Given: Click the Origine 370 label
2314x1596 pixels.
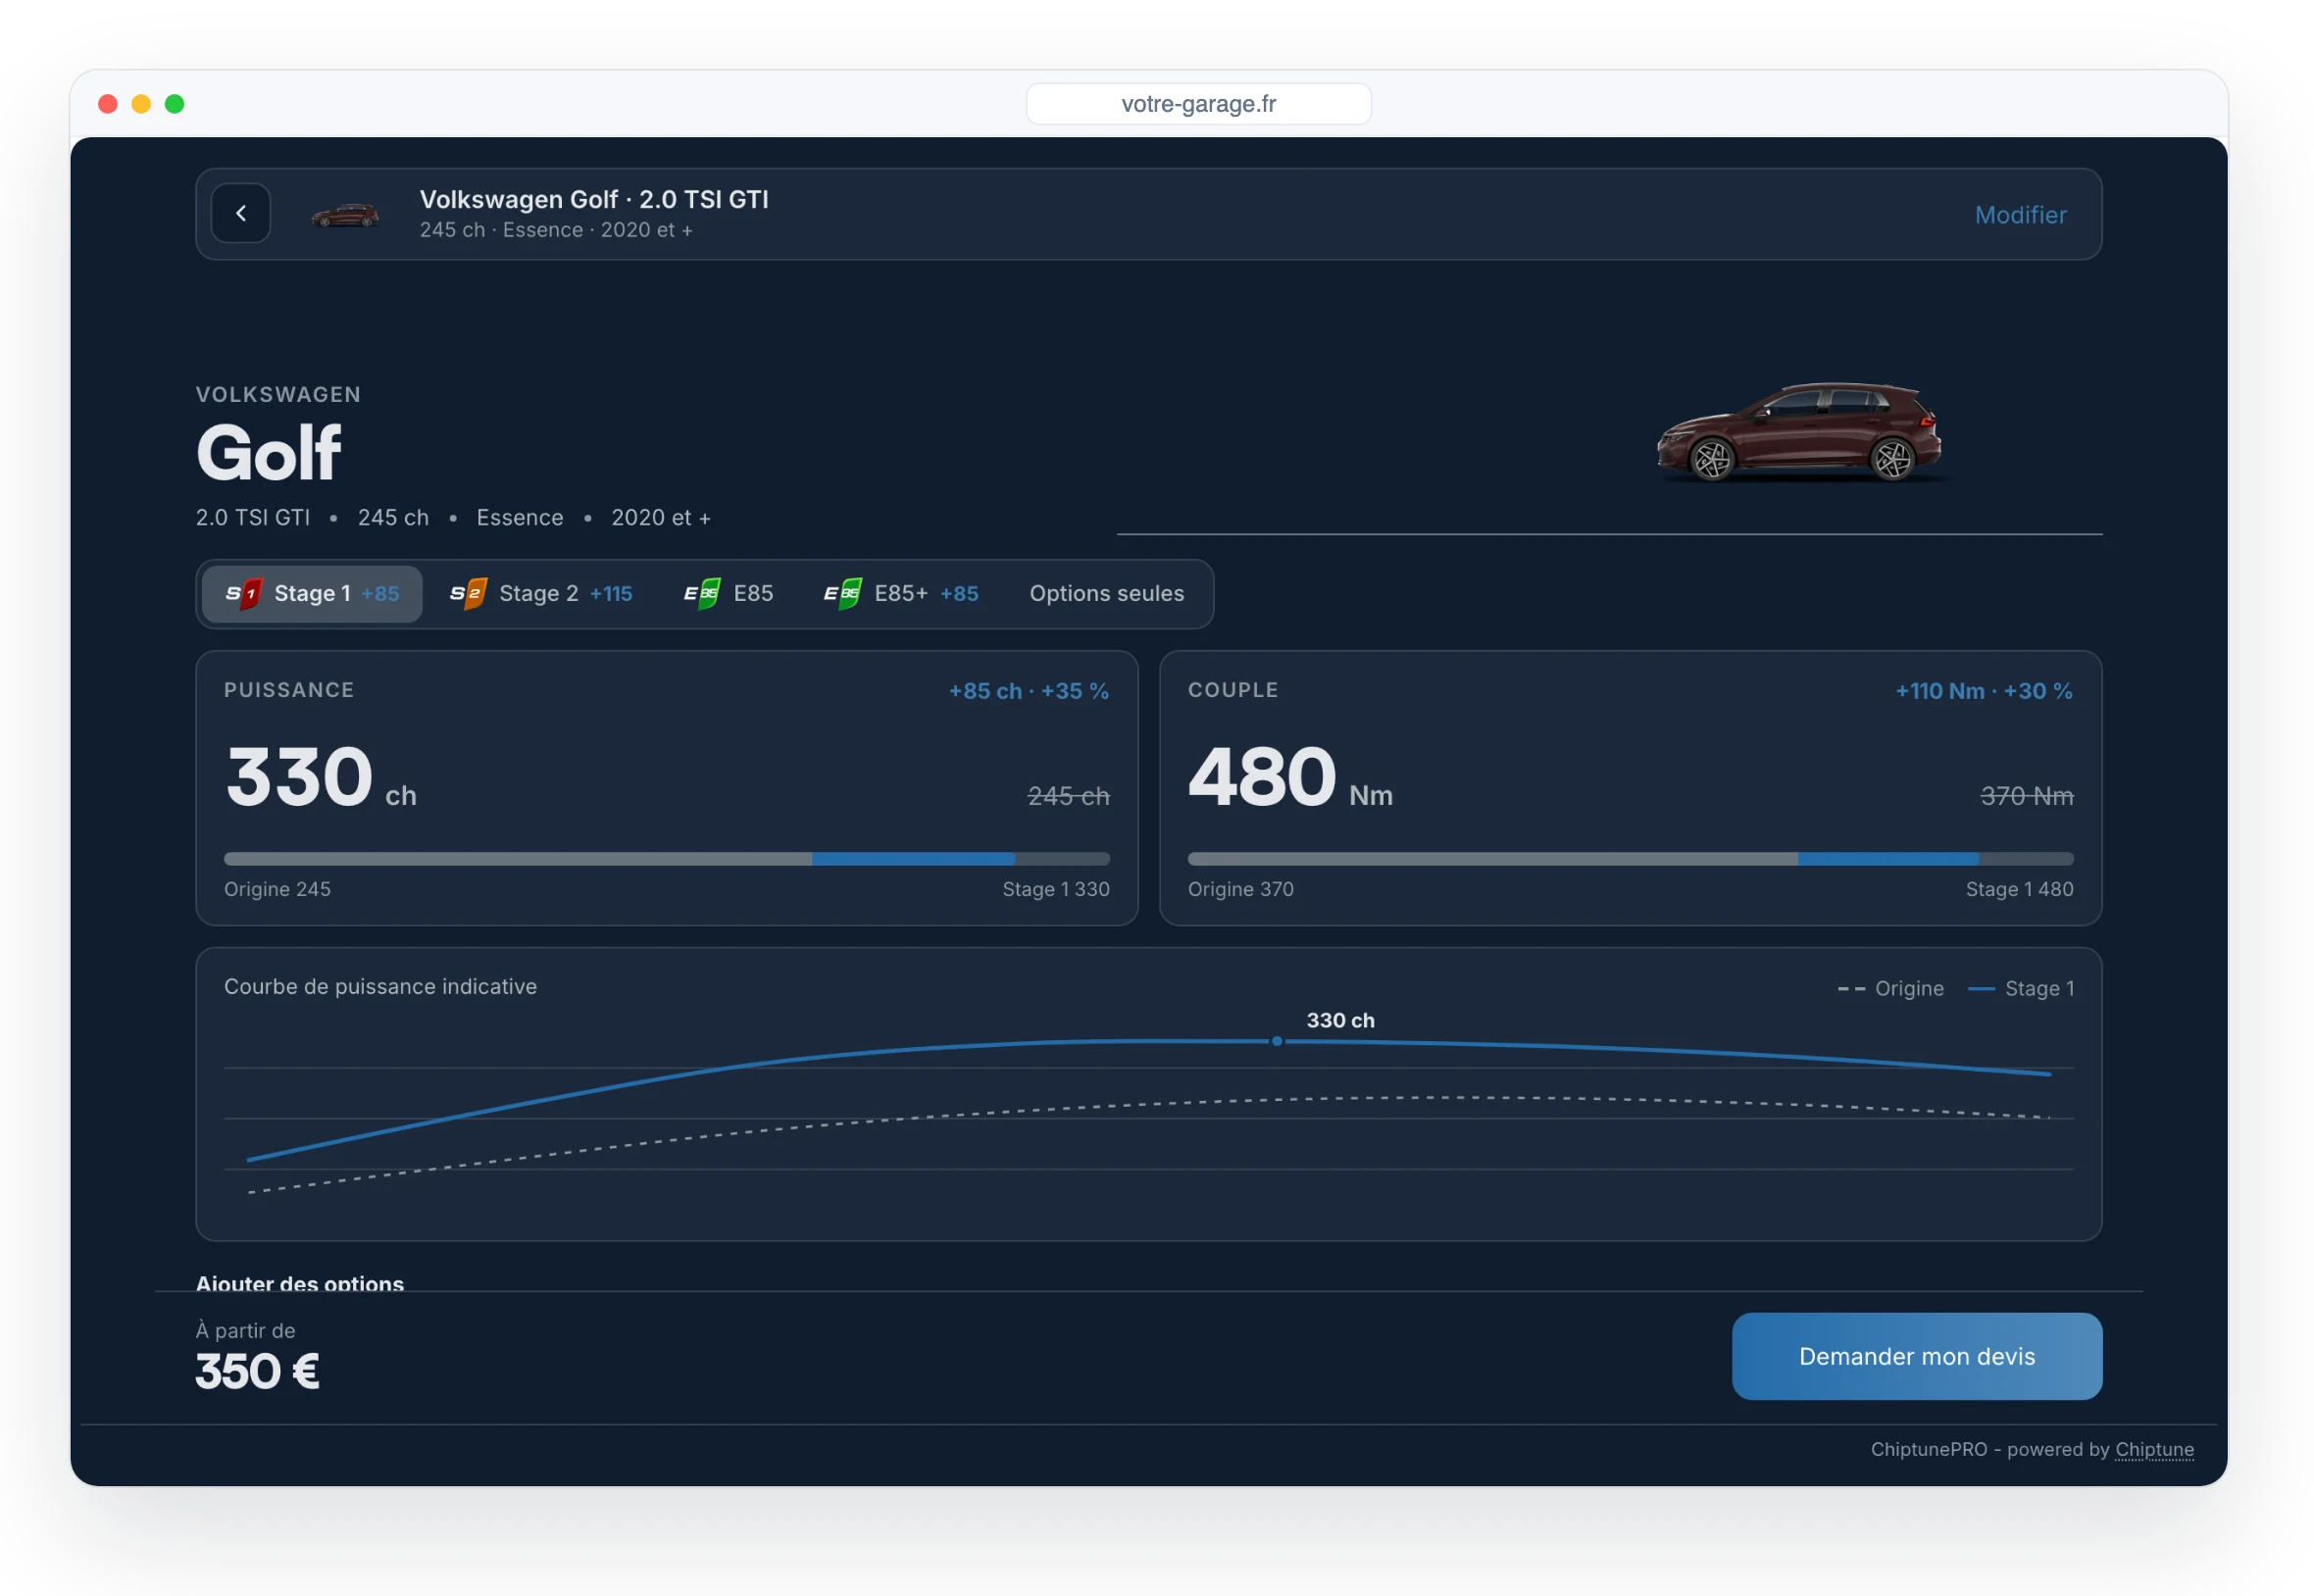Looking at the screenshot, I should 1240,889.
